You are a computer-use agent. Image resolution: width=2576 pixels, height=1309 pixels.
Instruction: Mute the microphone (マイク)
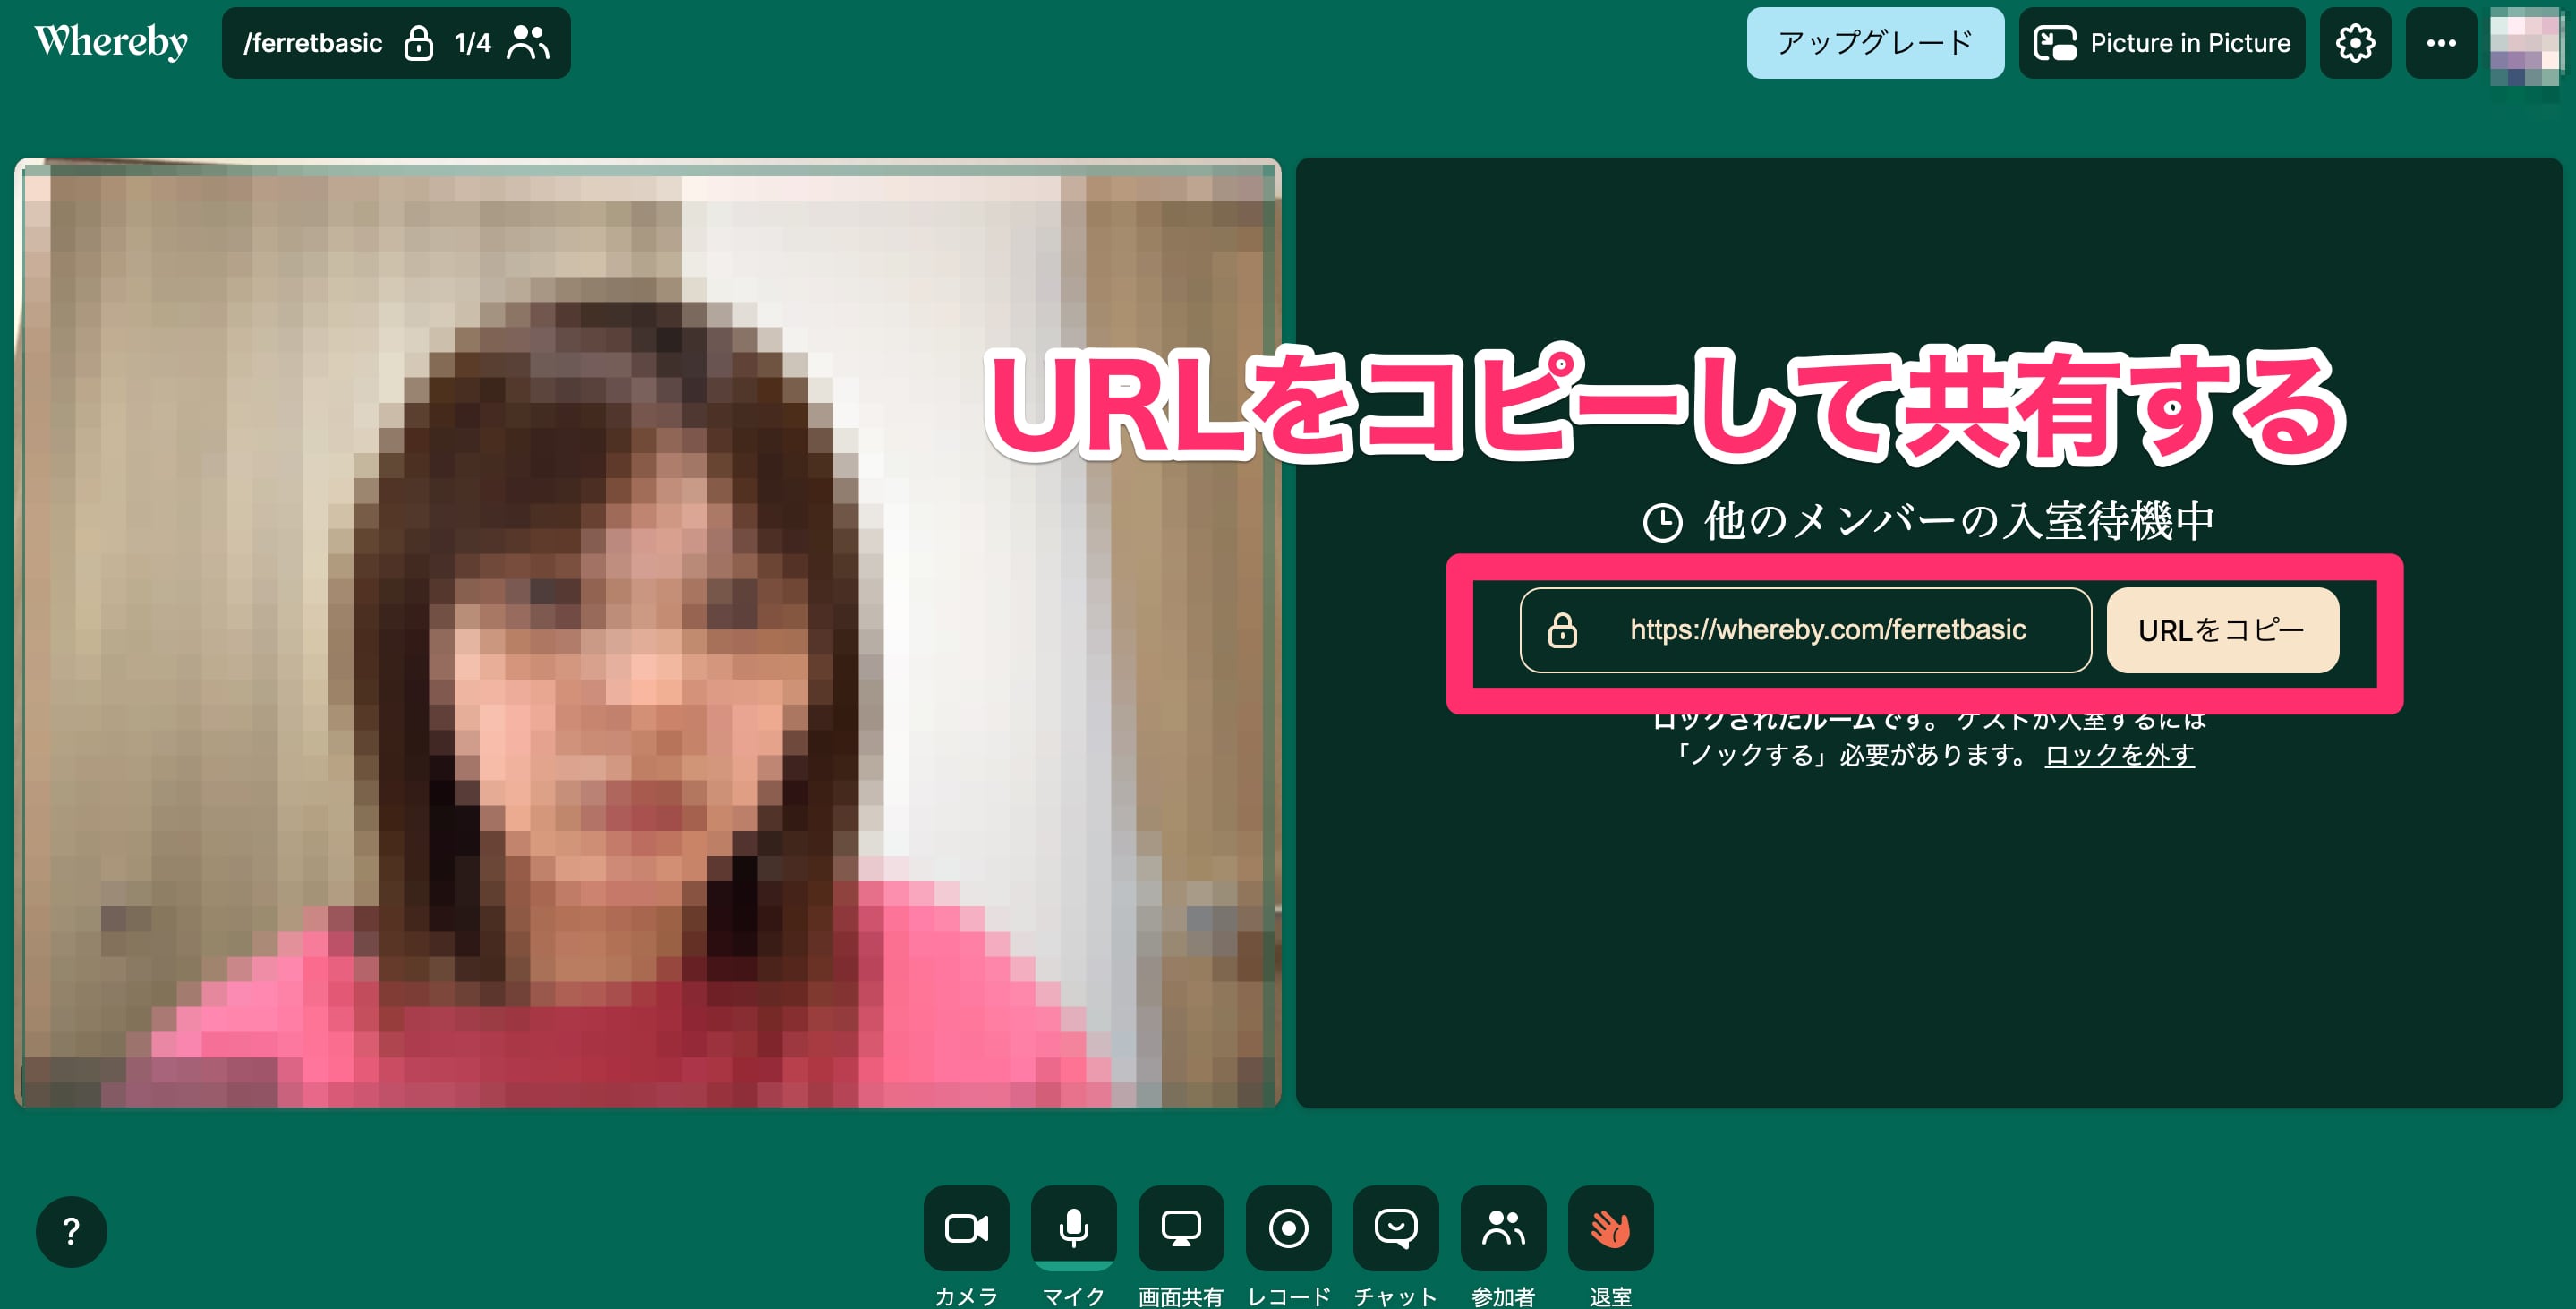[x=1073, y=1228]
